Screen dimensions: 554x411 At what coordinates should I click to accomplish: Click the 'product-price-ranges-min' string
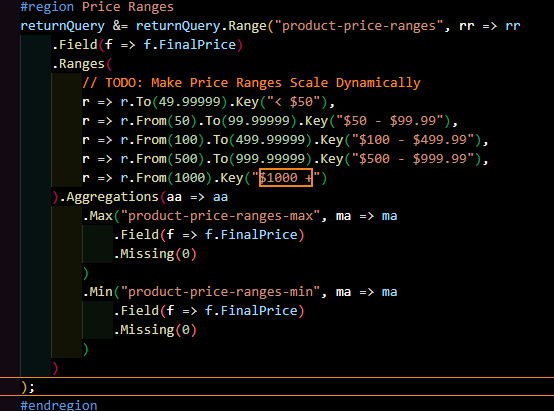click(x=220, y=292)
